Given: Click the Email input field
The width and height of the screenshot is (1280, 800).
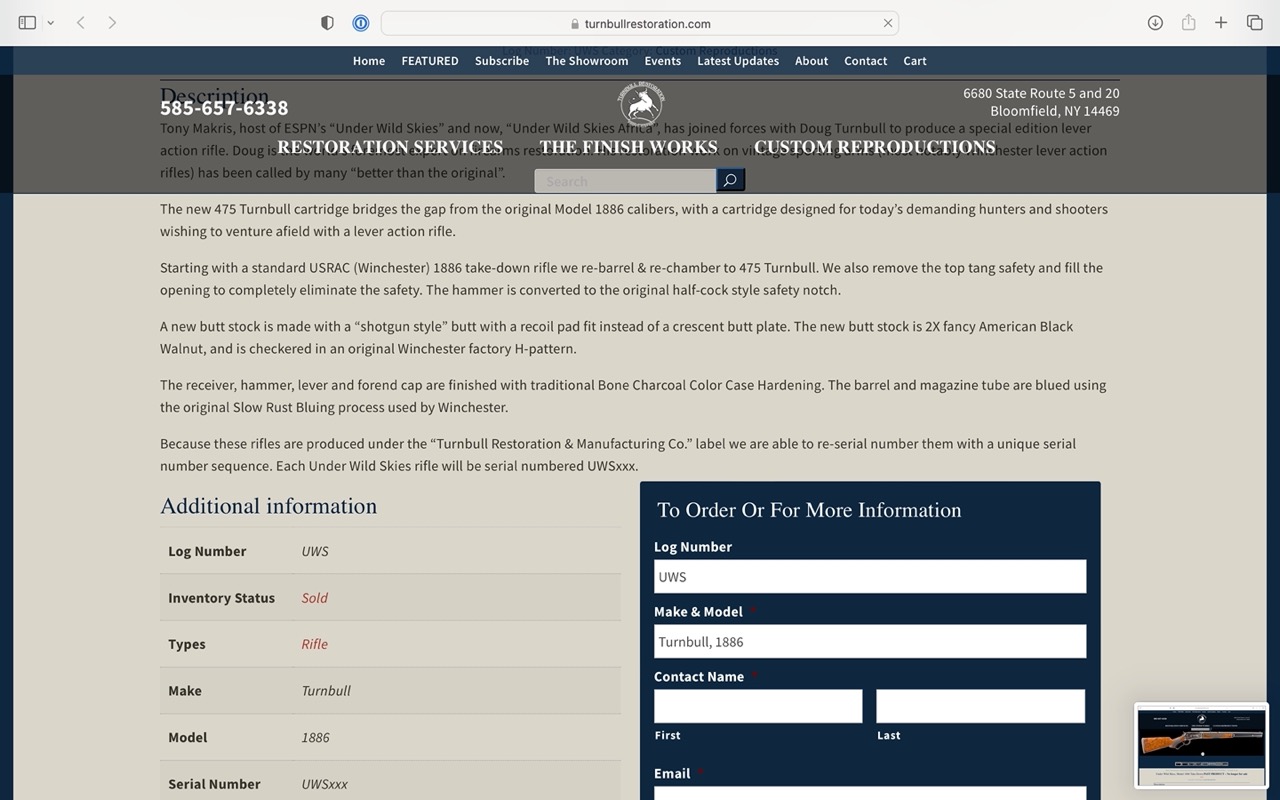Looking at the screenshot, I should 870,794.
